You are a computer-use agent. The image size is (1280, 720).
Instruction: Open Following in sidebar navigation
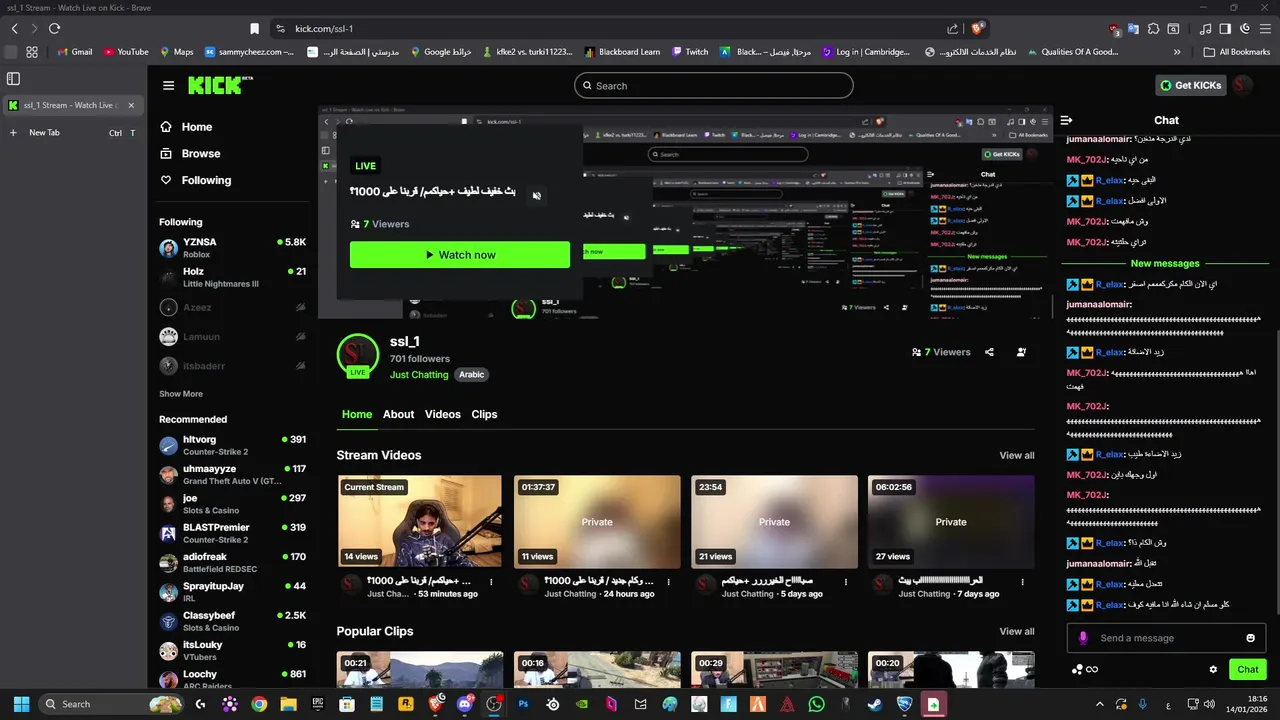pyautogui.click(x=196, y=180)
